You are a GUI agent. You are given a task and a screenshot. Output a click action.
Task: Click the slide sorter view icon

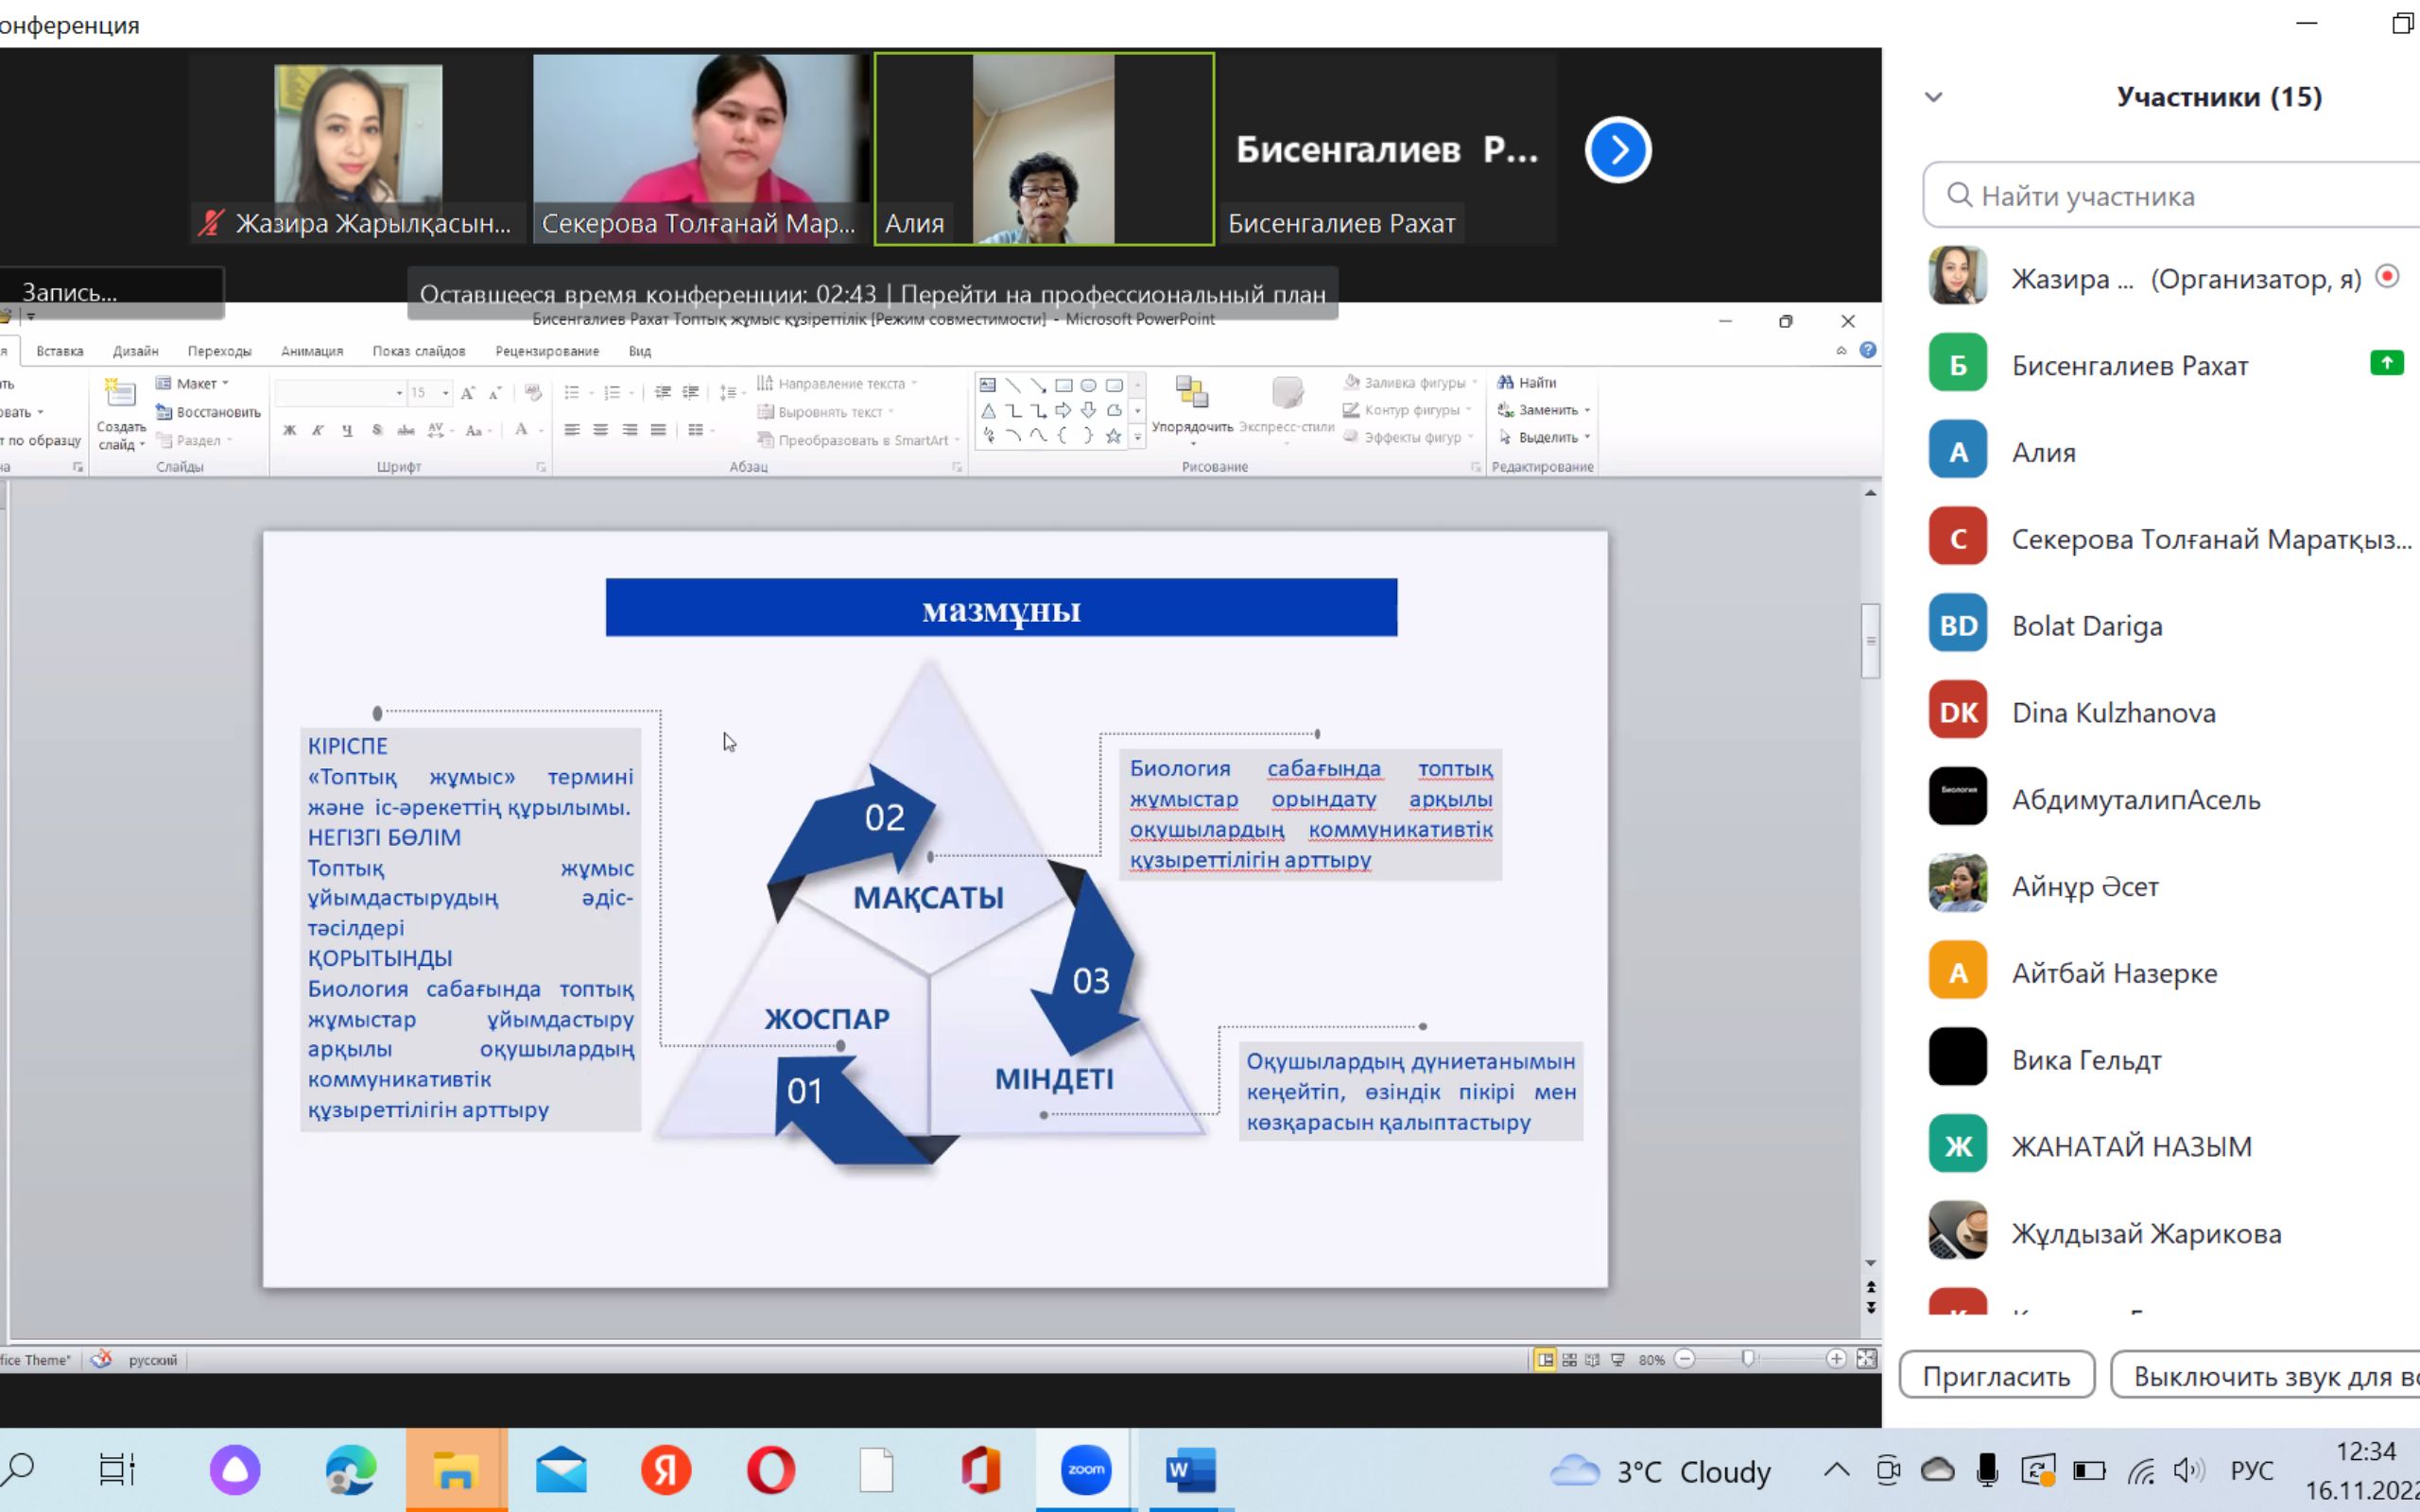1569,1359
